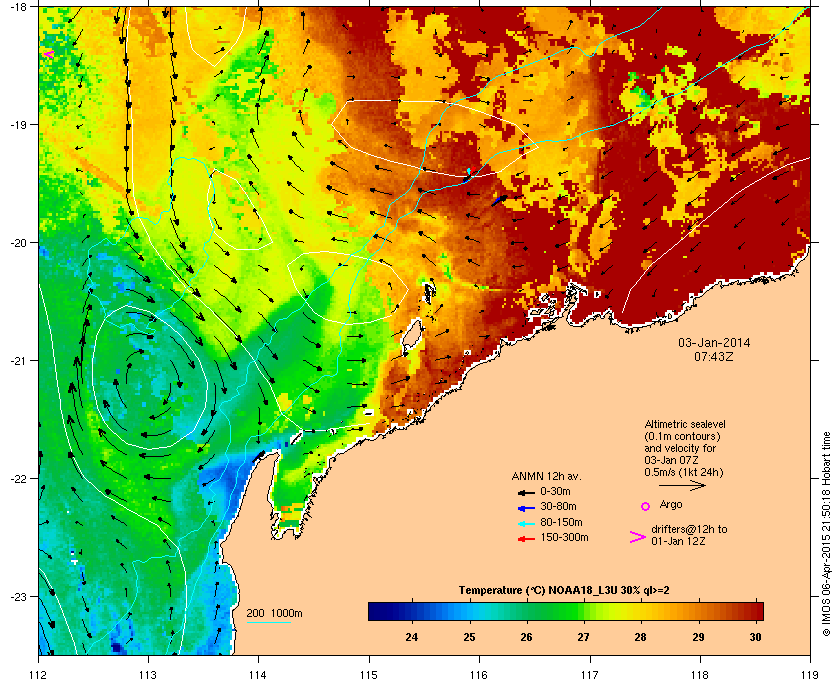Click the IMOS copyright timestamp text
This screenshot has width=840, height=680.
pyautogui.click(x=826, y=534)
